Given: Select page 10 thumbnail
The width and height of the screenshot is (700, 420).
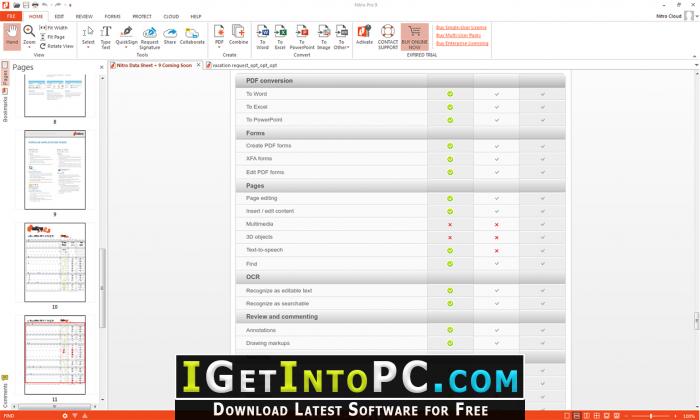Looking at the screenshot, I should click(x=55, y=262).
